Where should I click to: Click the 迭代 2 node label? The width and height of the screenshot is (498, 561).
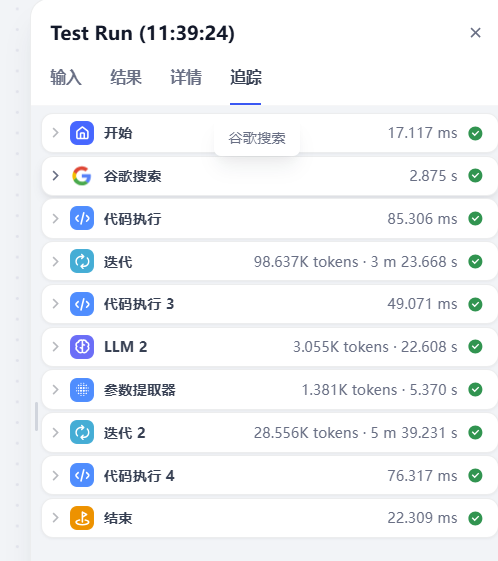point(124,433)
